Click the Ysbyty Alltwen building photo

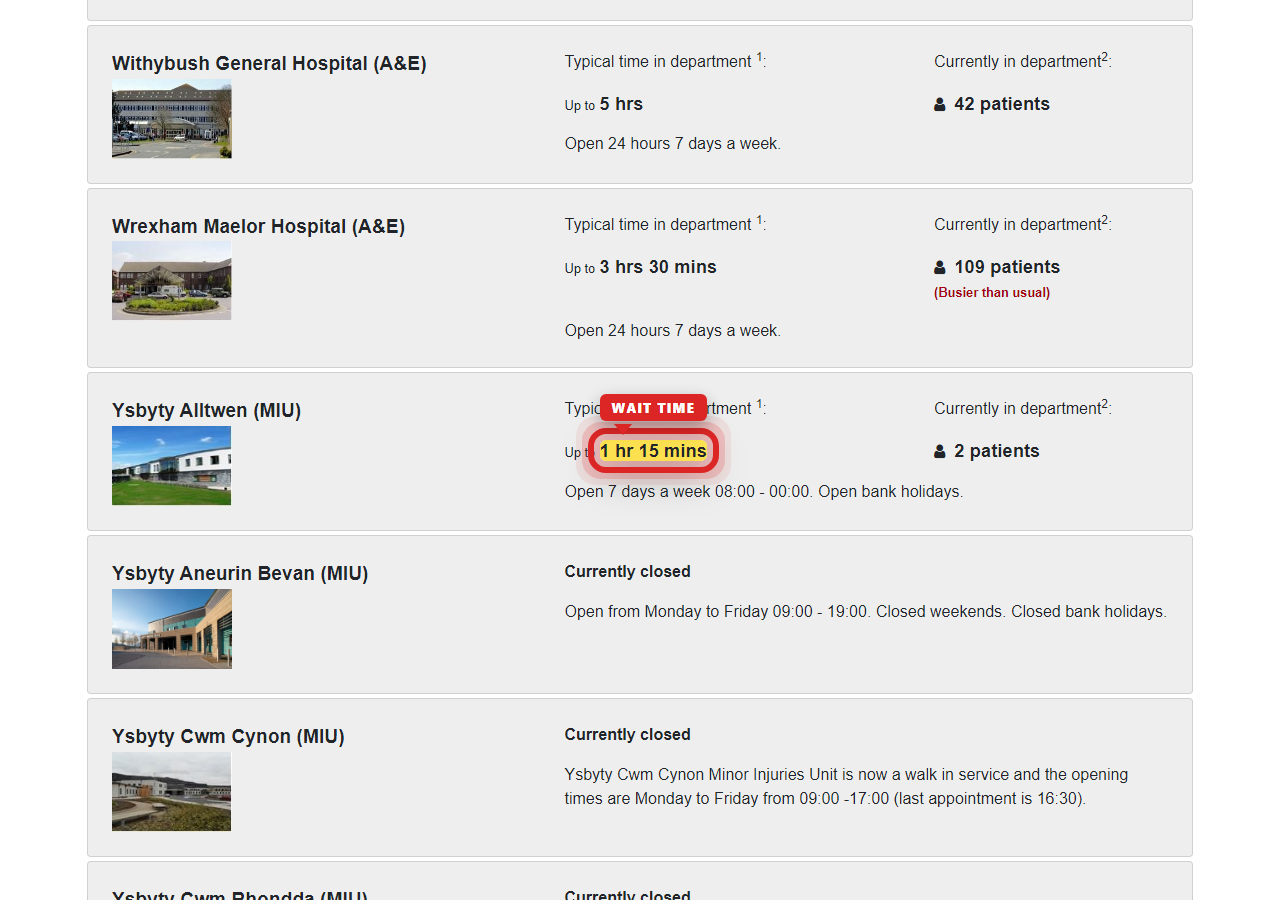click(171, 466)
